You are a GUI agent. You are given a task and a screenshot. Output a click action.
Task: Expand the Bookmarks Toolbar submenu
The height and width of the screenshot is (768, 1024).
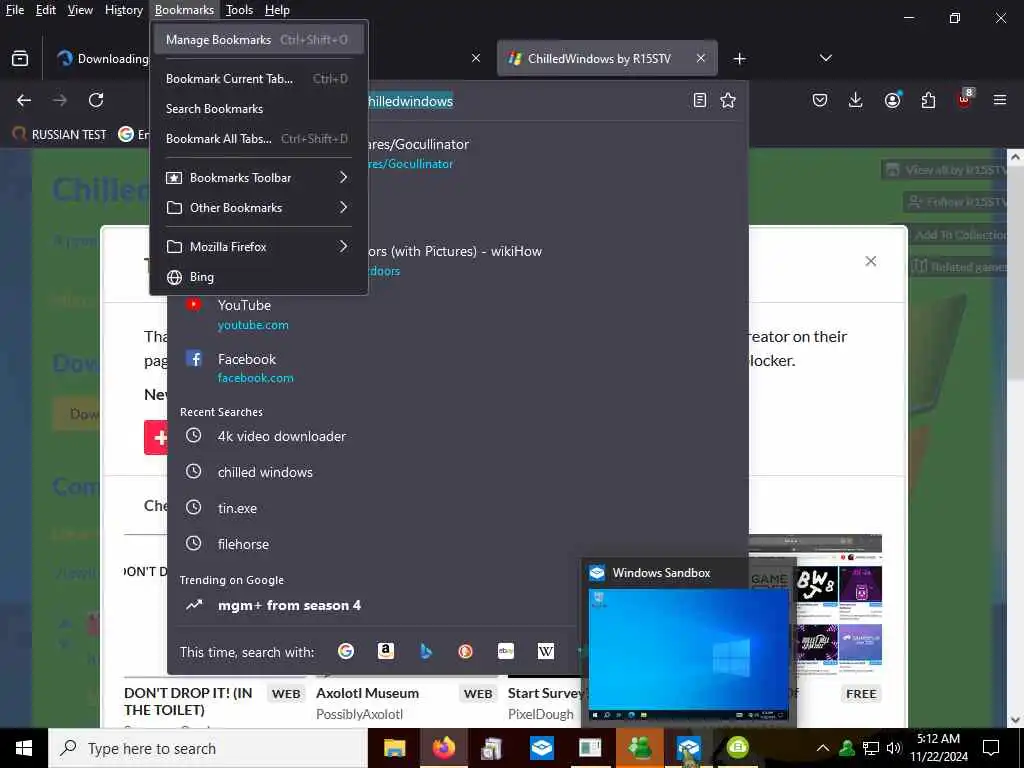click(259, 178)
